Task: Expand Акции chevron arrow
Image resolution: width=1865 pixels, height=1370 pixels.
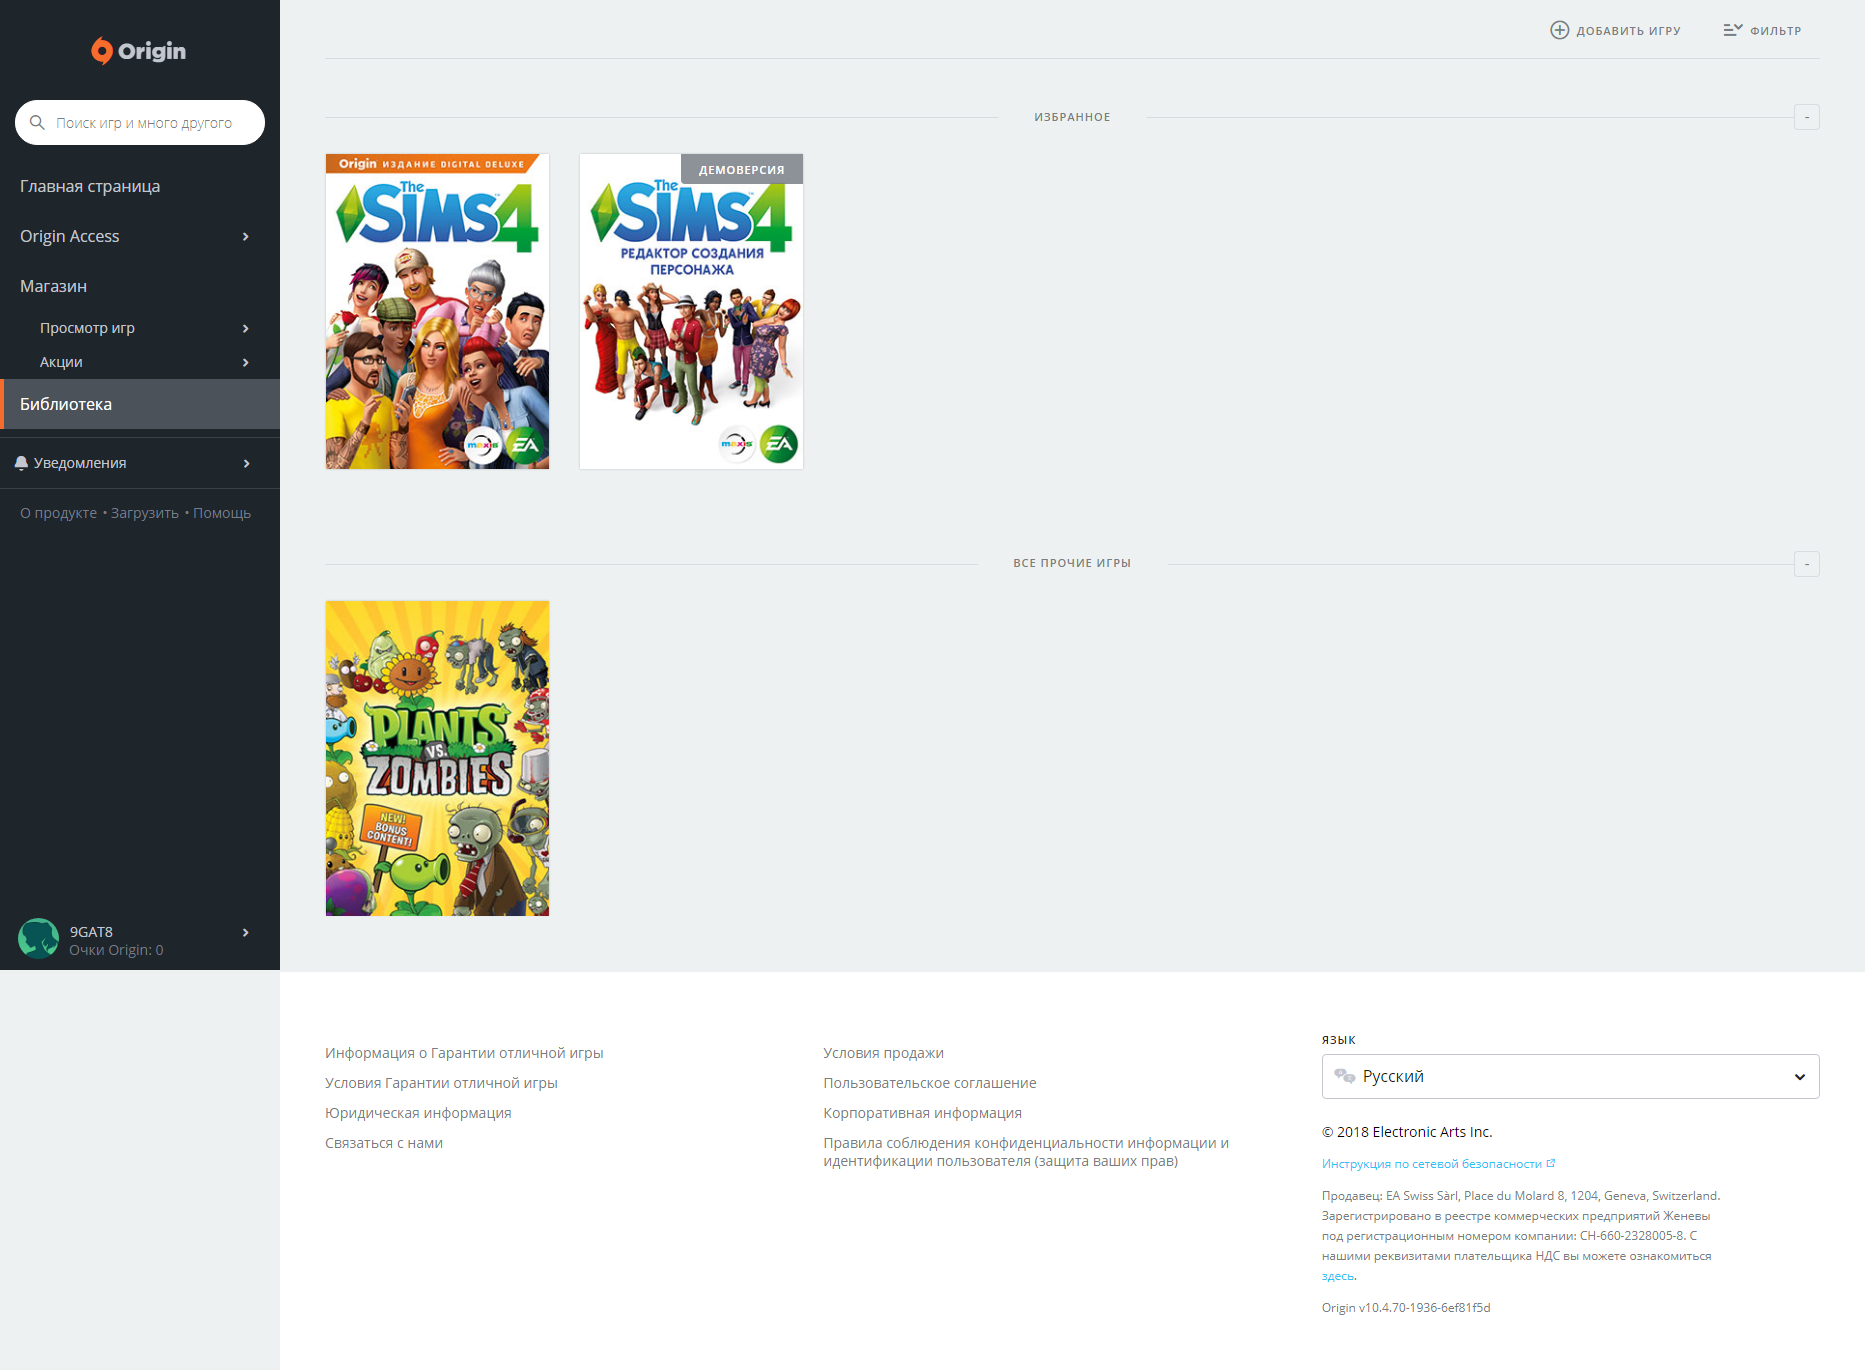Action: pyautogui.click(x=246, y=362)
